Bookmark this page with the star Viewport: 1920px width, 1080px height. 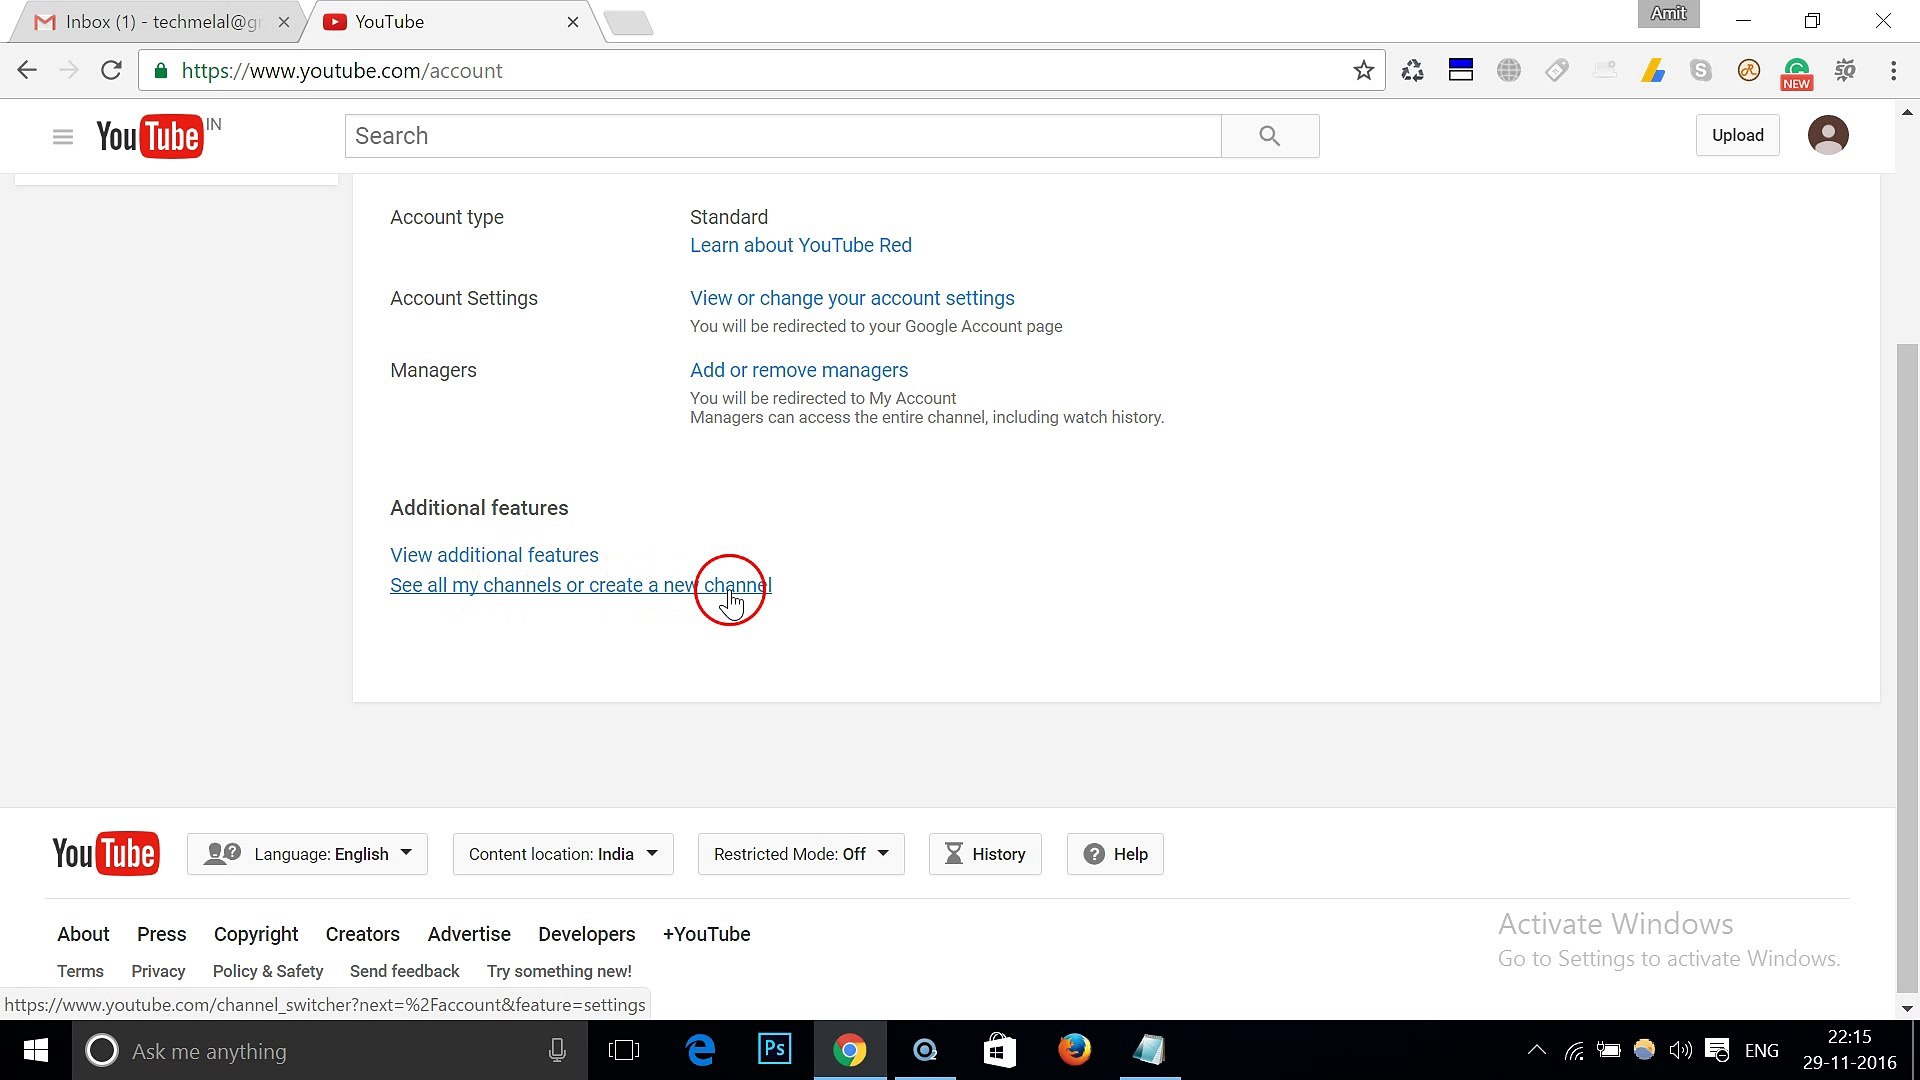coord(1364,70)
